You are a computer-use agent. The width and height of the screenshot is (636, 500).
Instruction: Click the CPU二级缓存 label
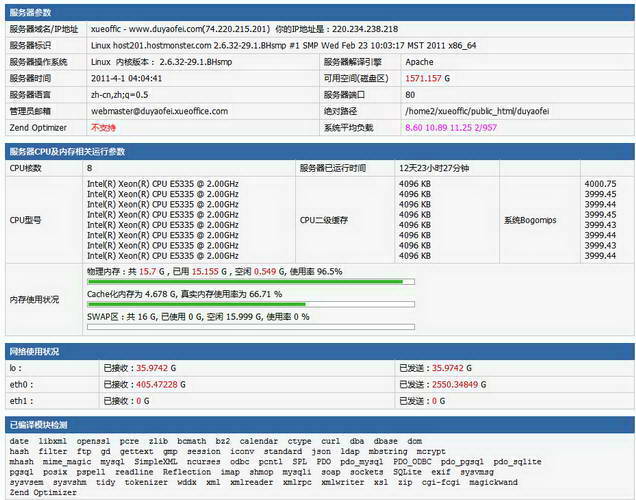pos(324,220)
